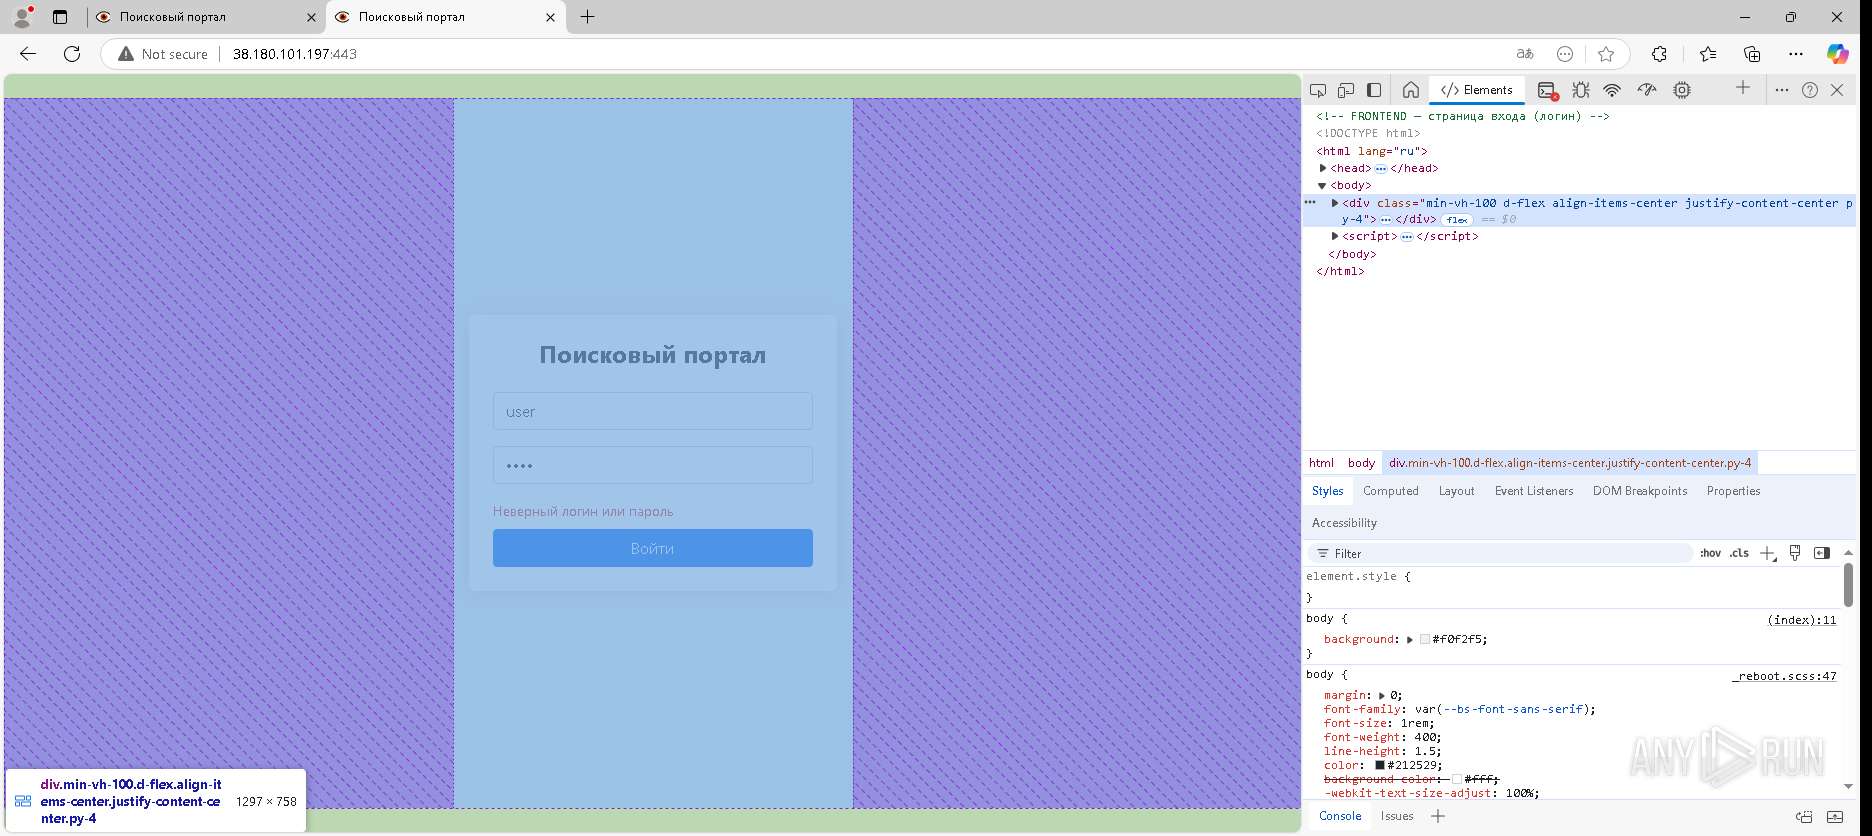
Task: Open Event Listeners tab
Action: (x=1534, y=491)
